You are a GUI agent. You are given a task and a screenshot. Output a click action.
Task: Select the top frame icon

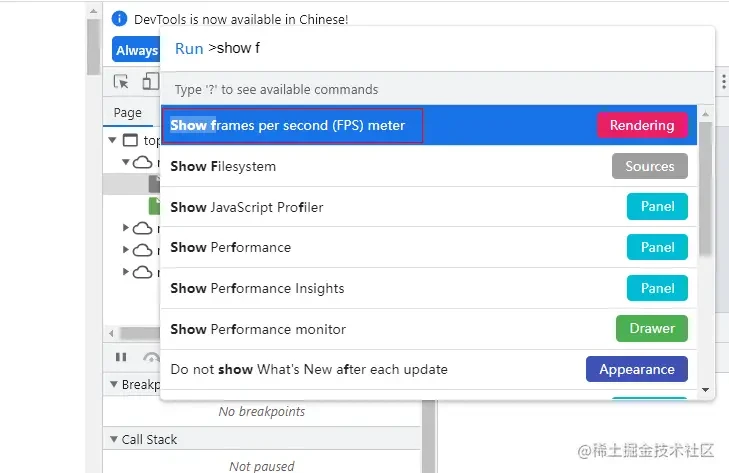pos(130,140)
